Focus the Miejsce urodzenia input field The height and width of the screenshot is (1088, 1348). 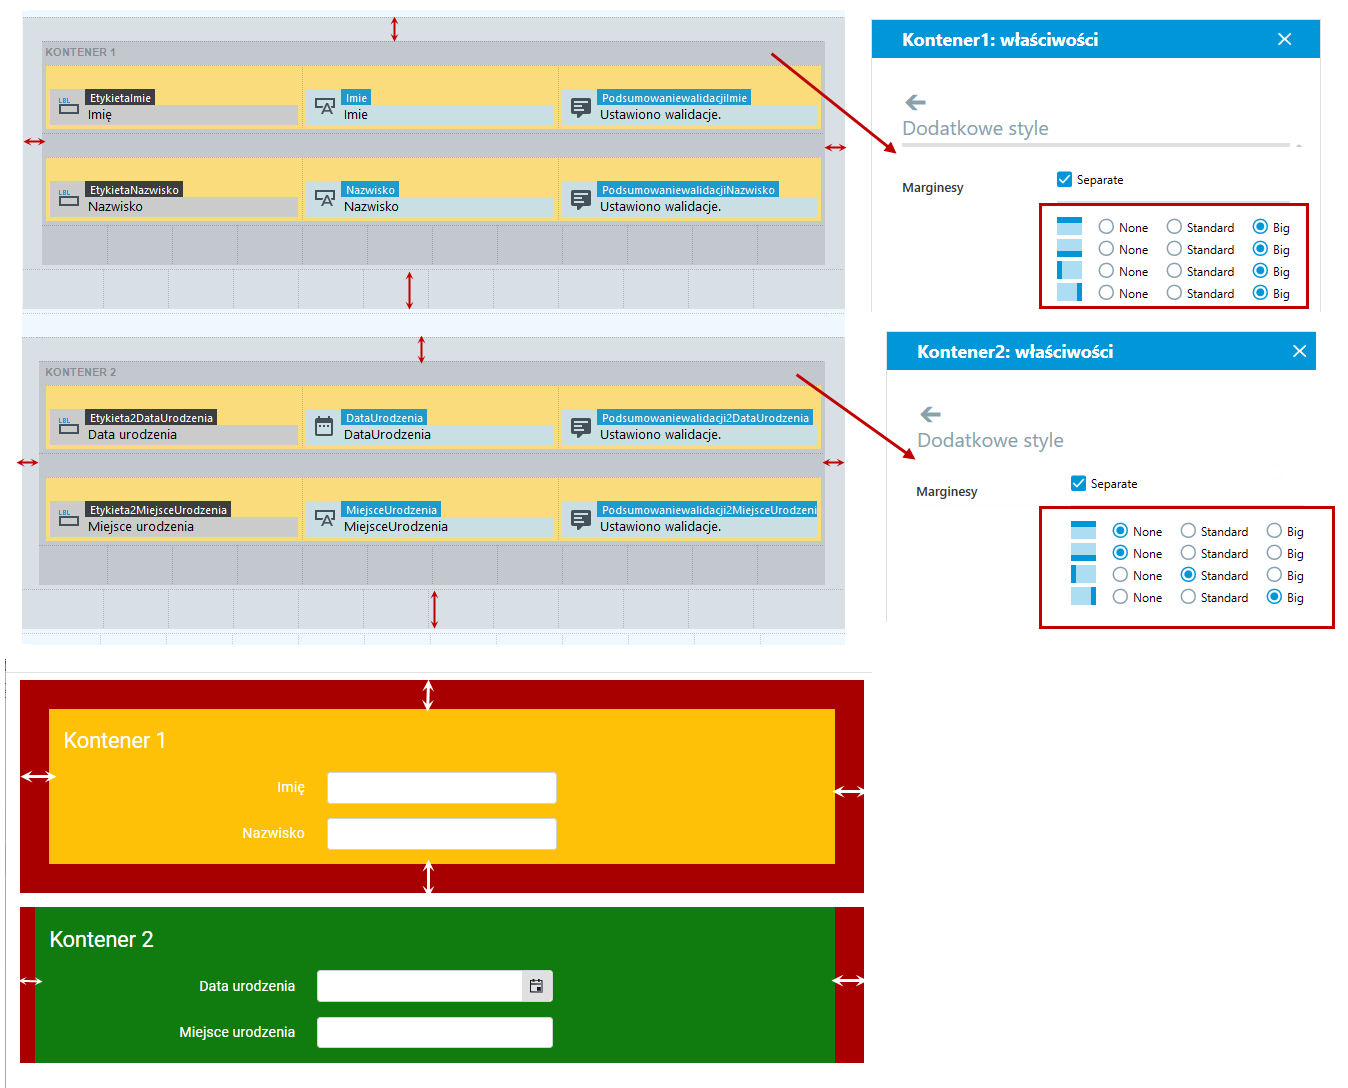pos(435,1032)
